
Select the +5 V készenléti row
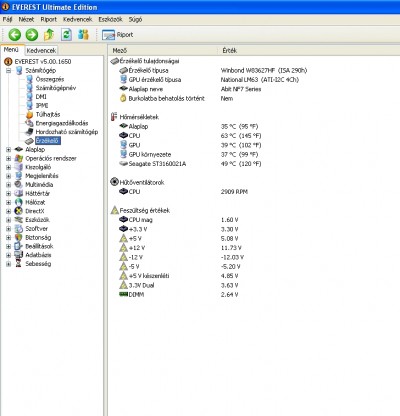click(179, 276)
